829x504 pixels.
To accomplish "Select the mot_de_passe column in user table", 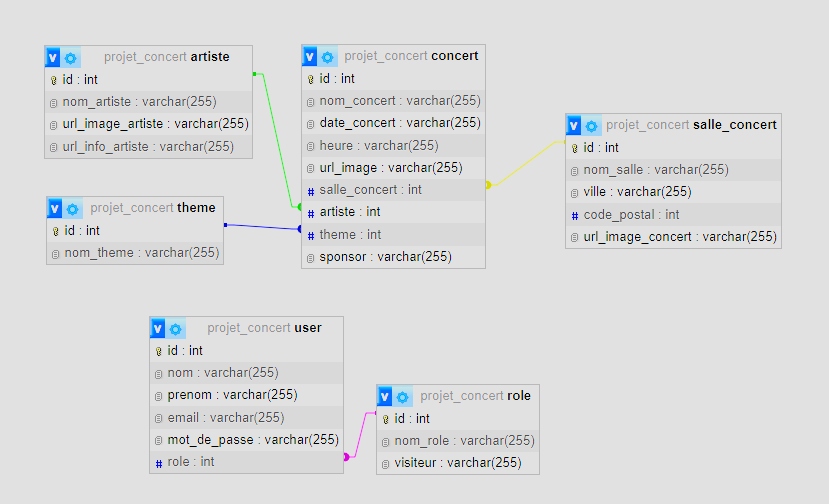I will [x=253, y=439].
